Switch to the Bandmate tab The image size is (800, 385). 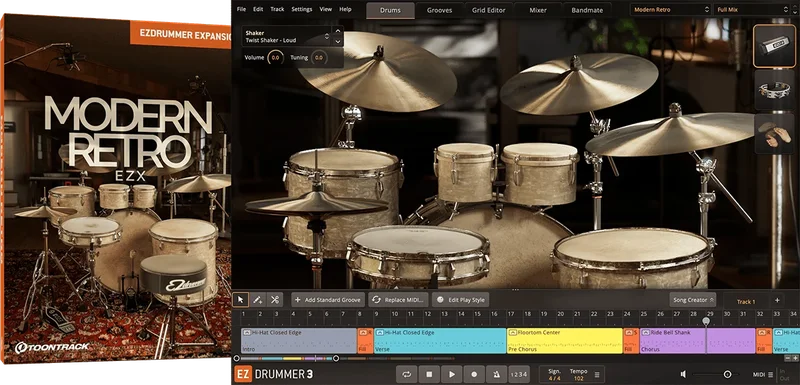pyautogui.click(x=587, y=10)
